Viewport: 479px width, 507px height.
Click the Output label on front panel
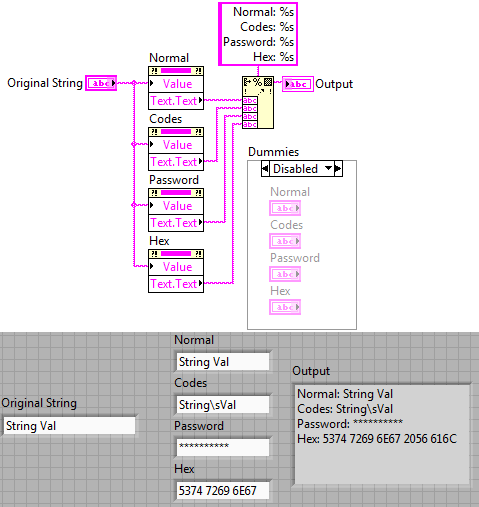tap(311, 371)
